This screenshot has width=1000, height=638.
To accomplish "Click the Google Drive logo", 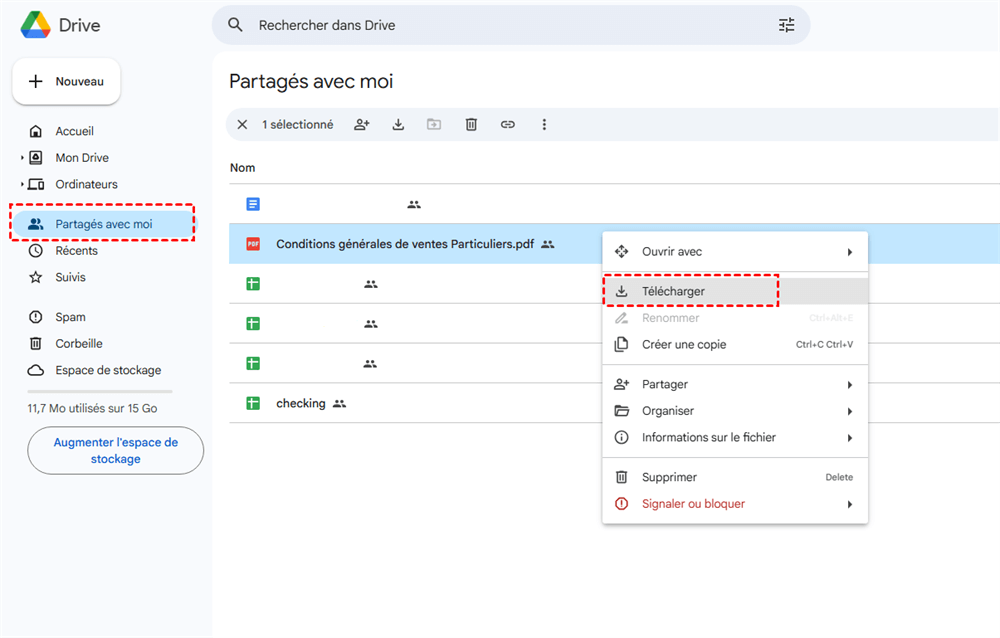I will tap(37, 25).
